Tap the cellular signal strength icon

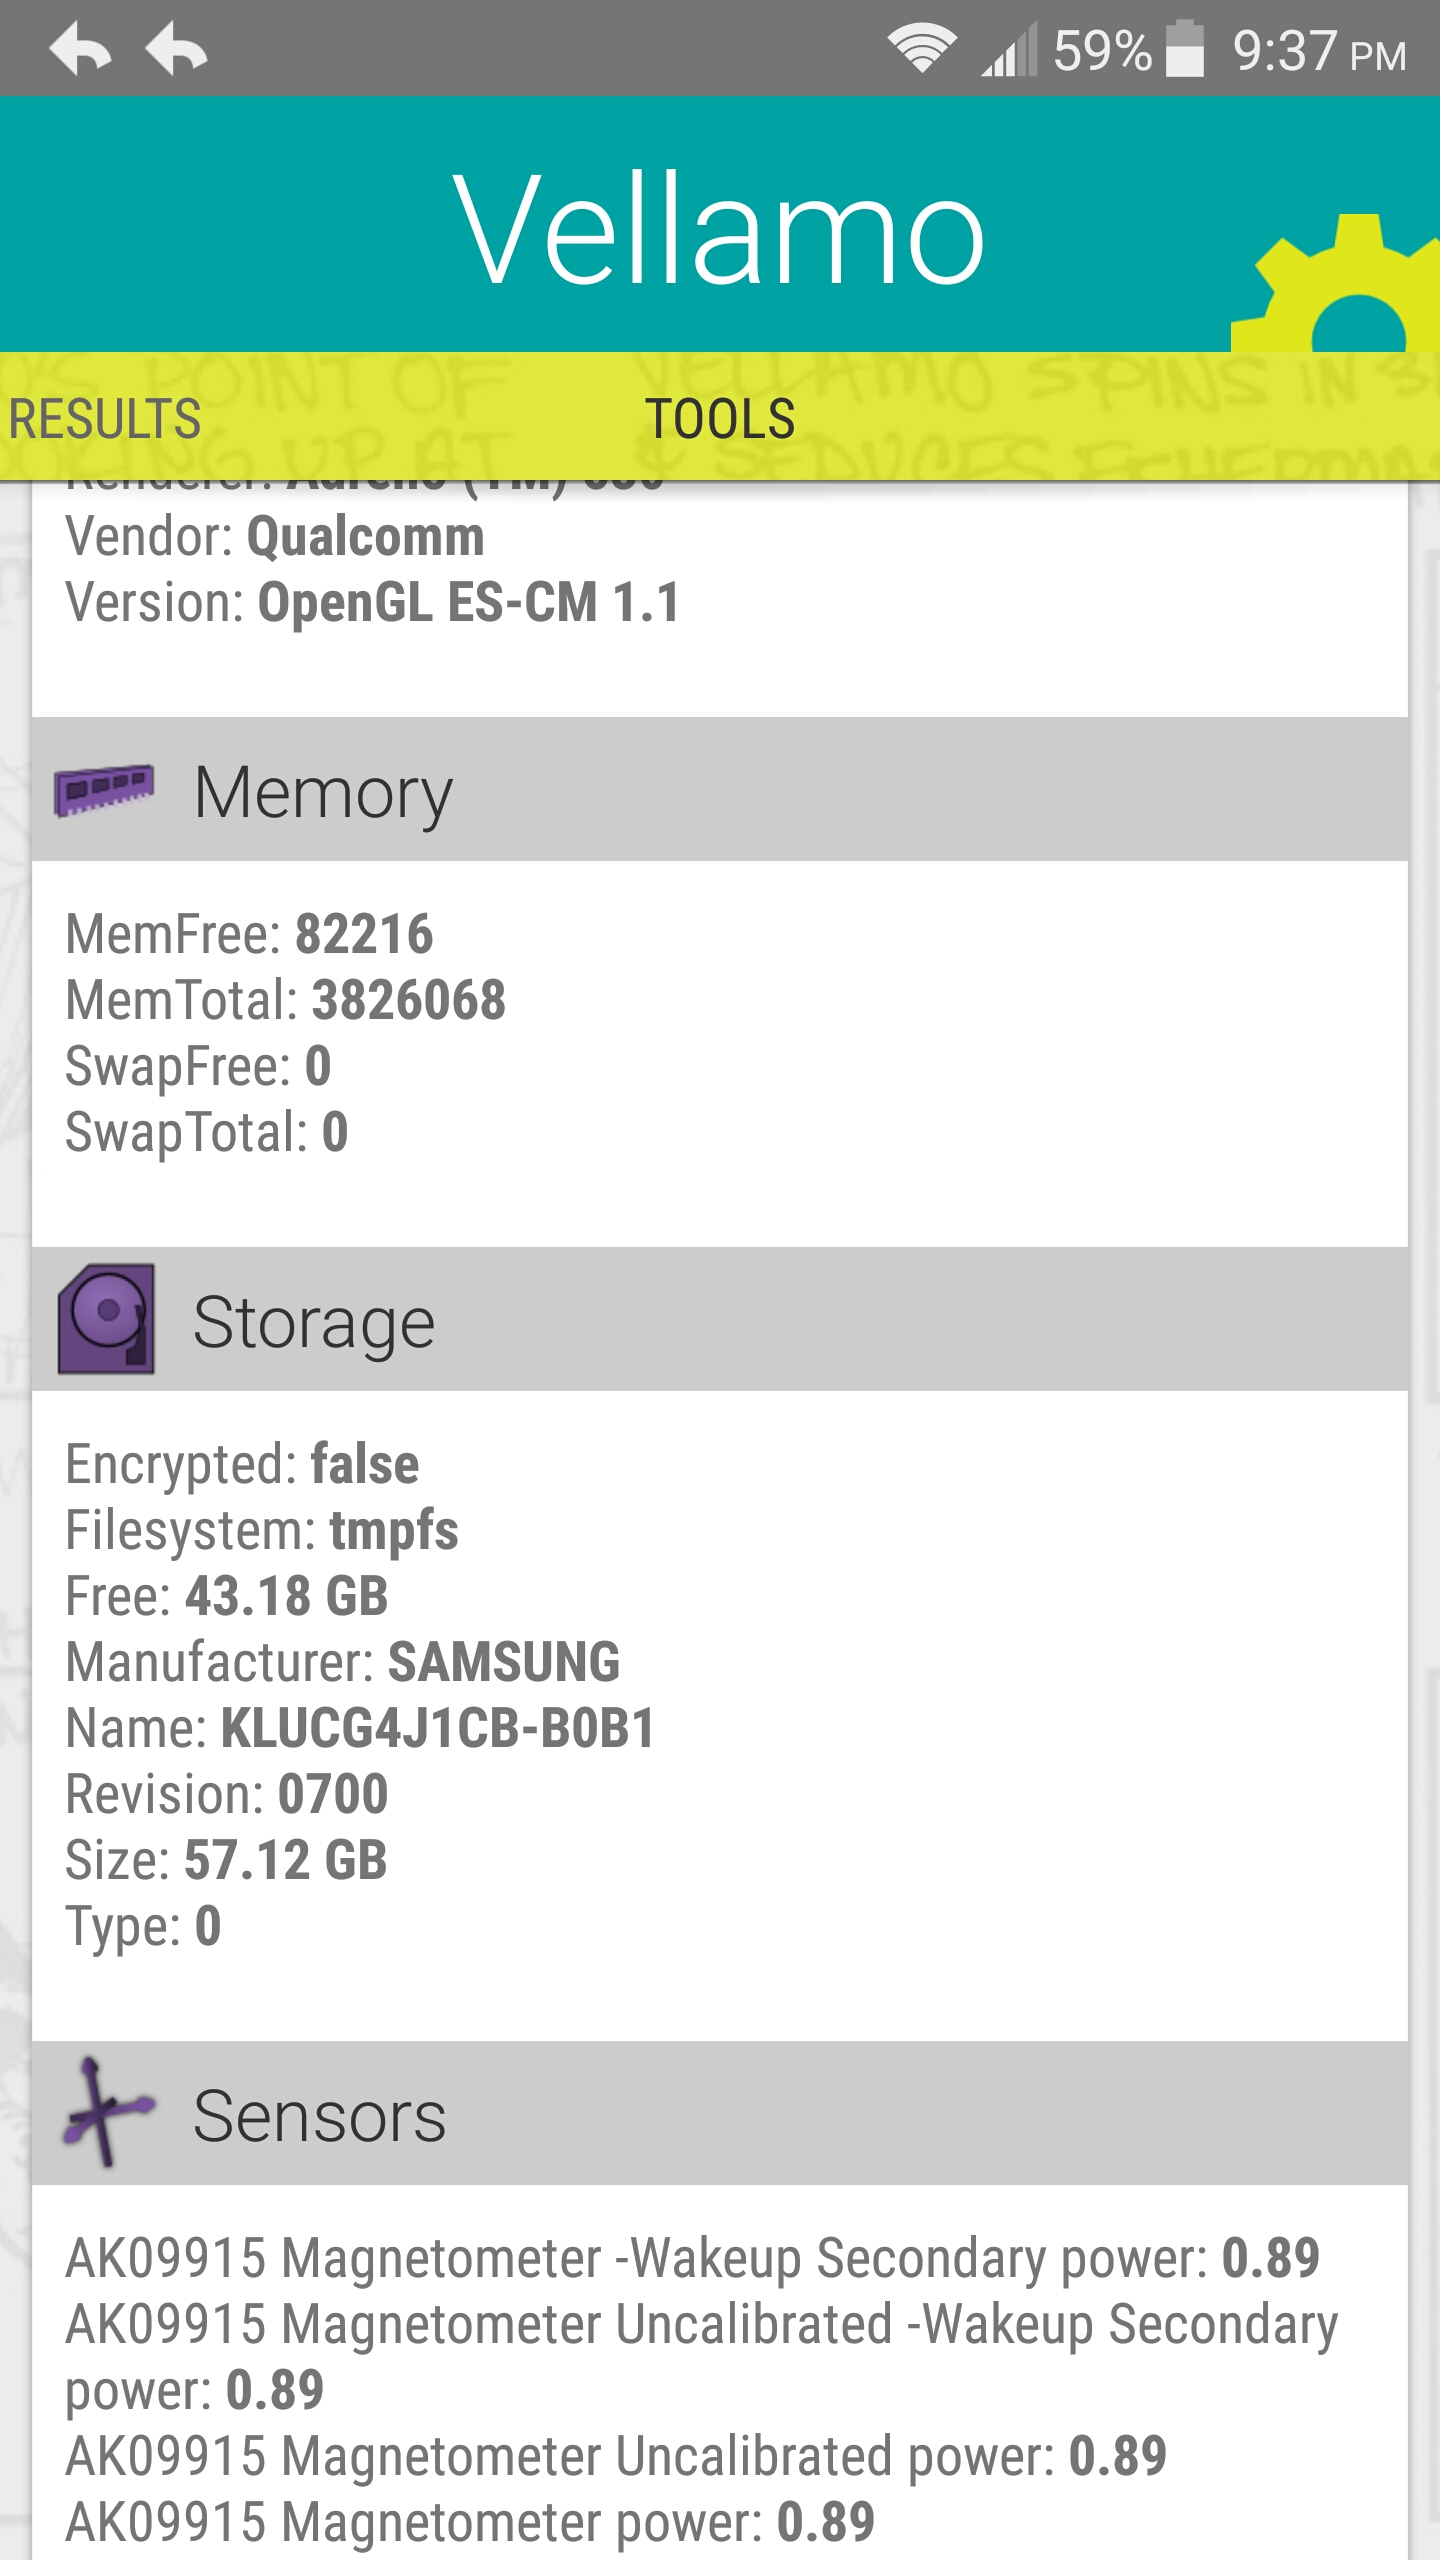click(x=1008, y=50)
